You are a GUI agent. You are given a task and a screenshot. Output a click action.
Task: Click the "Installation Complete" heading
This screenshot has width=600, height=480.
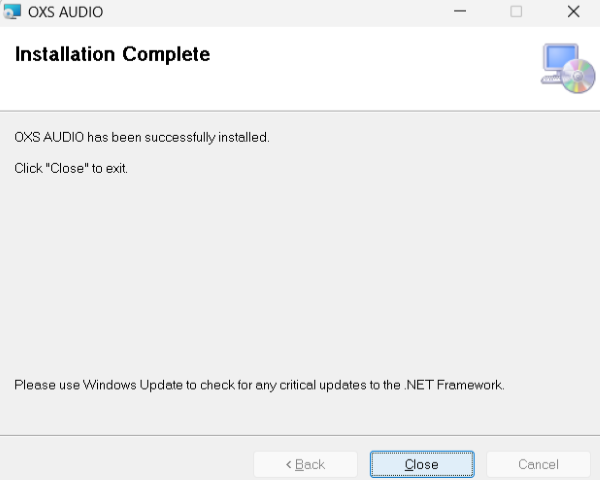(x=112, y=55)
